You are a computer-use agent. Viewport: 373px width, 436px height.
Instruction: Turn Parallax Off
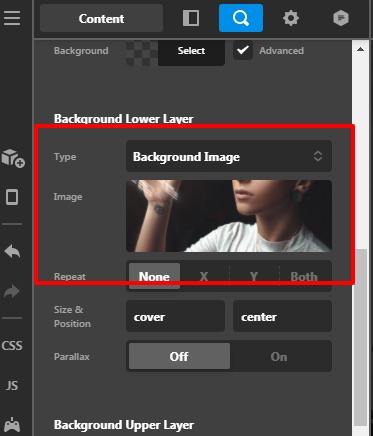point(179,356)
